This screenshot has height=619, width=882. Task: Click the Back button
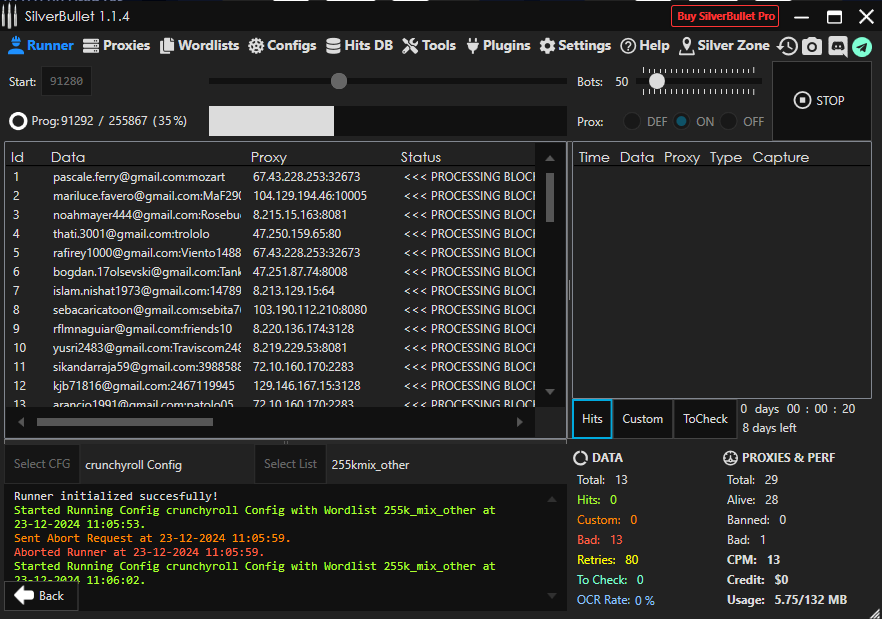(40, 596)
